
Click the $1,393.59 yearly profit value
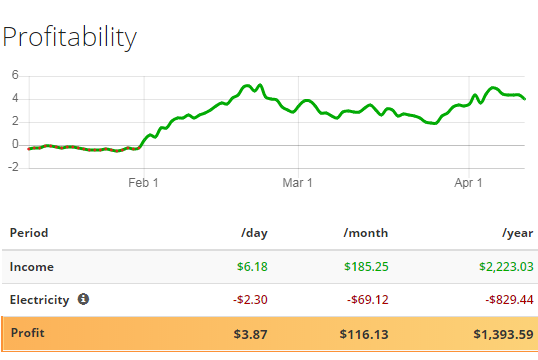pyautogui.click(x=503, y=334)
